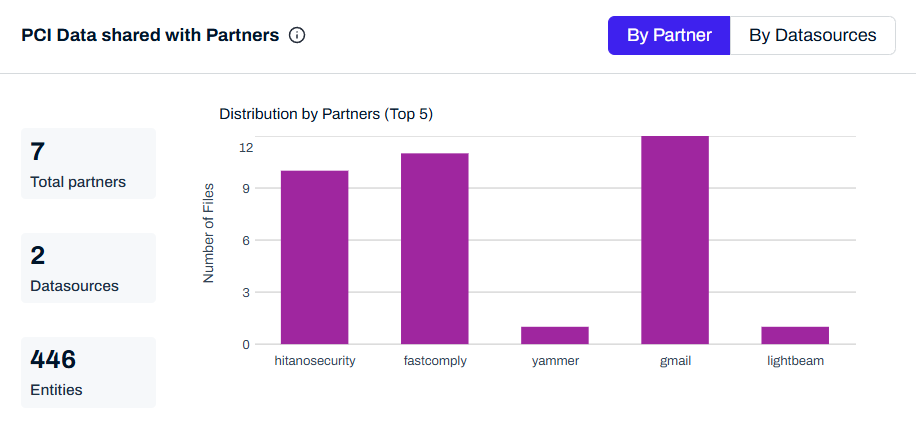Click the short yammer bar
Viewport: 916px width, 433px height.
click(x=555, y=335)
